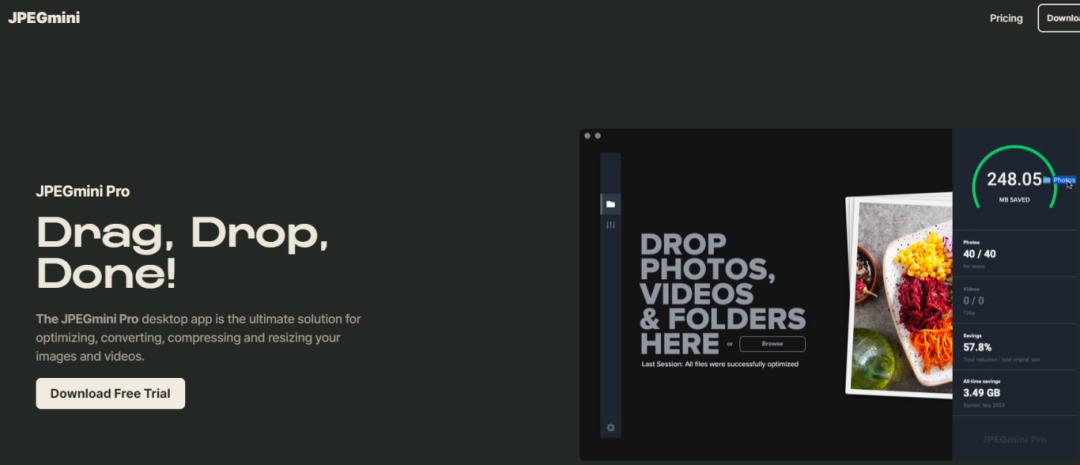The width and height of the screenshot is (1080, 465).
Task: Click the Download button in top navigation
Action: 1059,19
